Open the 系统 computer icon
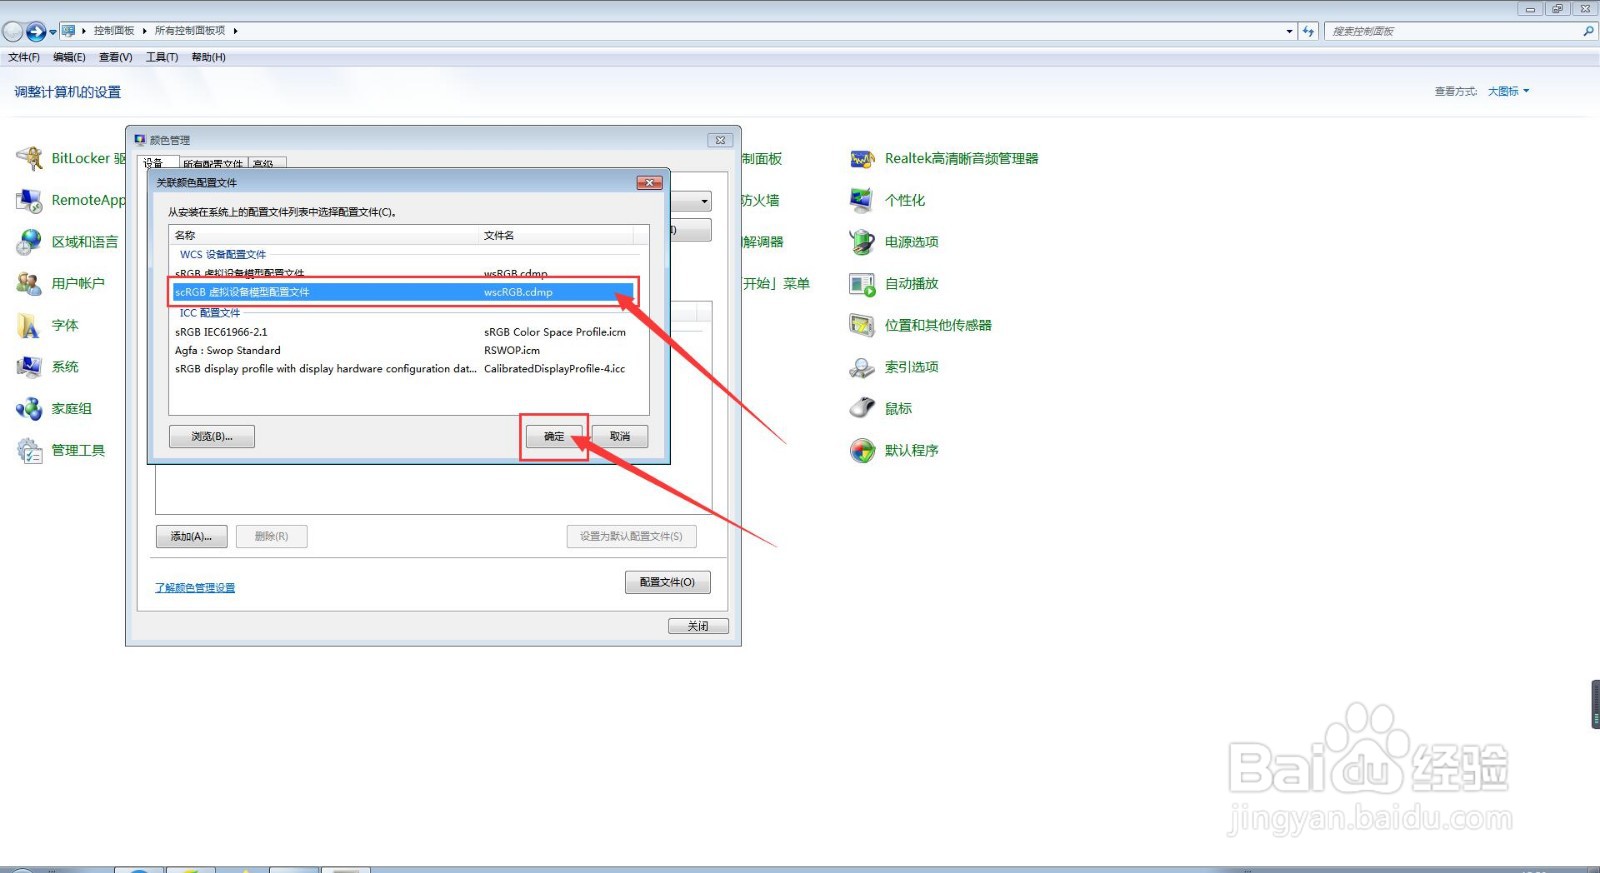This screenshot has width=1600, height=873. (29, 367)
